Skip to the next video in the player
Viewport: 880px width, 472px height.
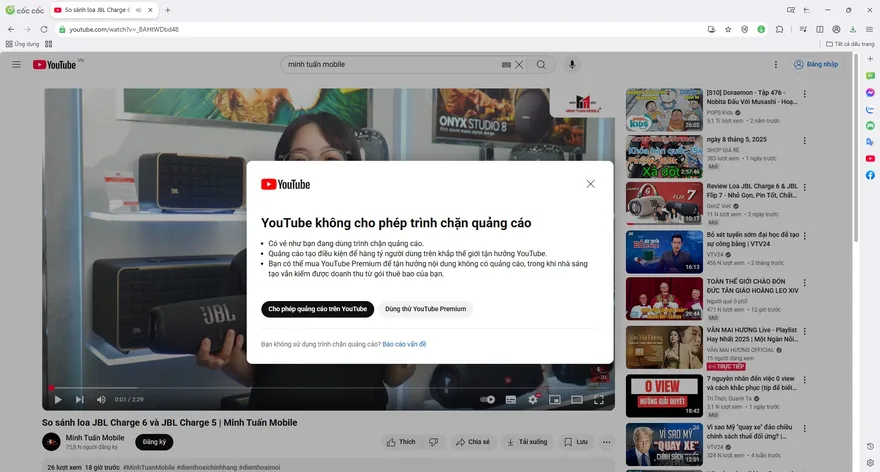[x=79, y=400]
